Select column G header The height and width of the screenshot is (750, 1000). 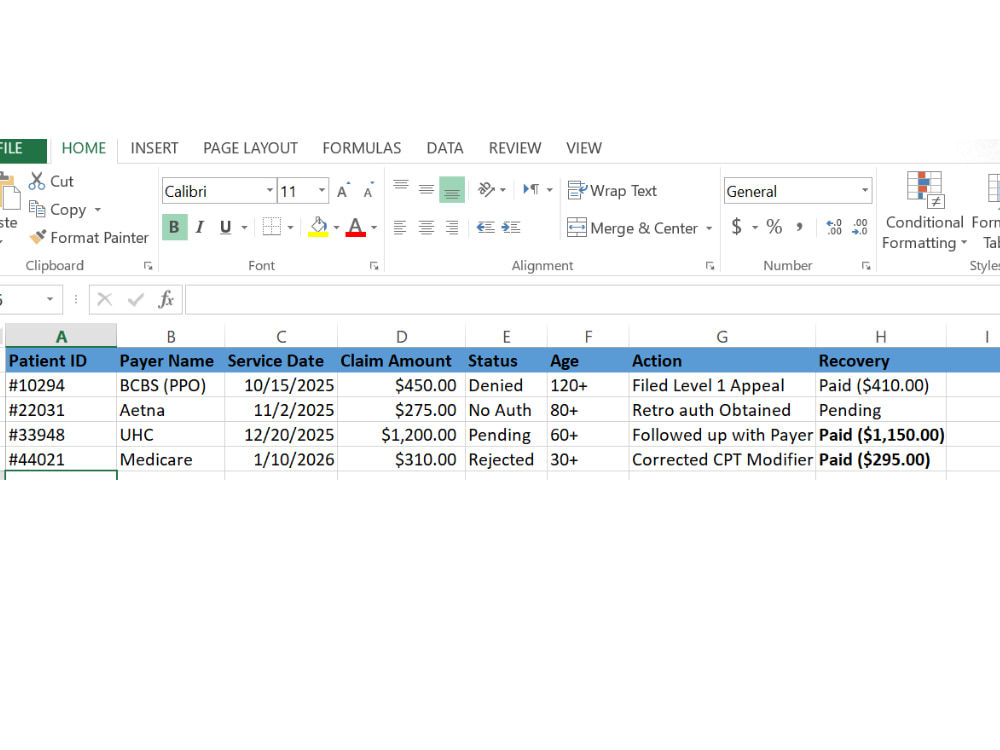pyautogui.click(x=722, y=336)
